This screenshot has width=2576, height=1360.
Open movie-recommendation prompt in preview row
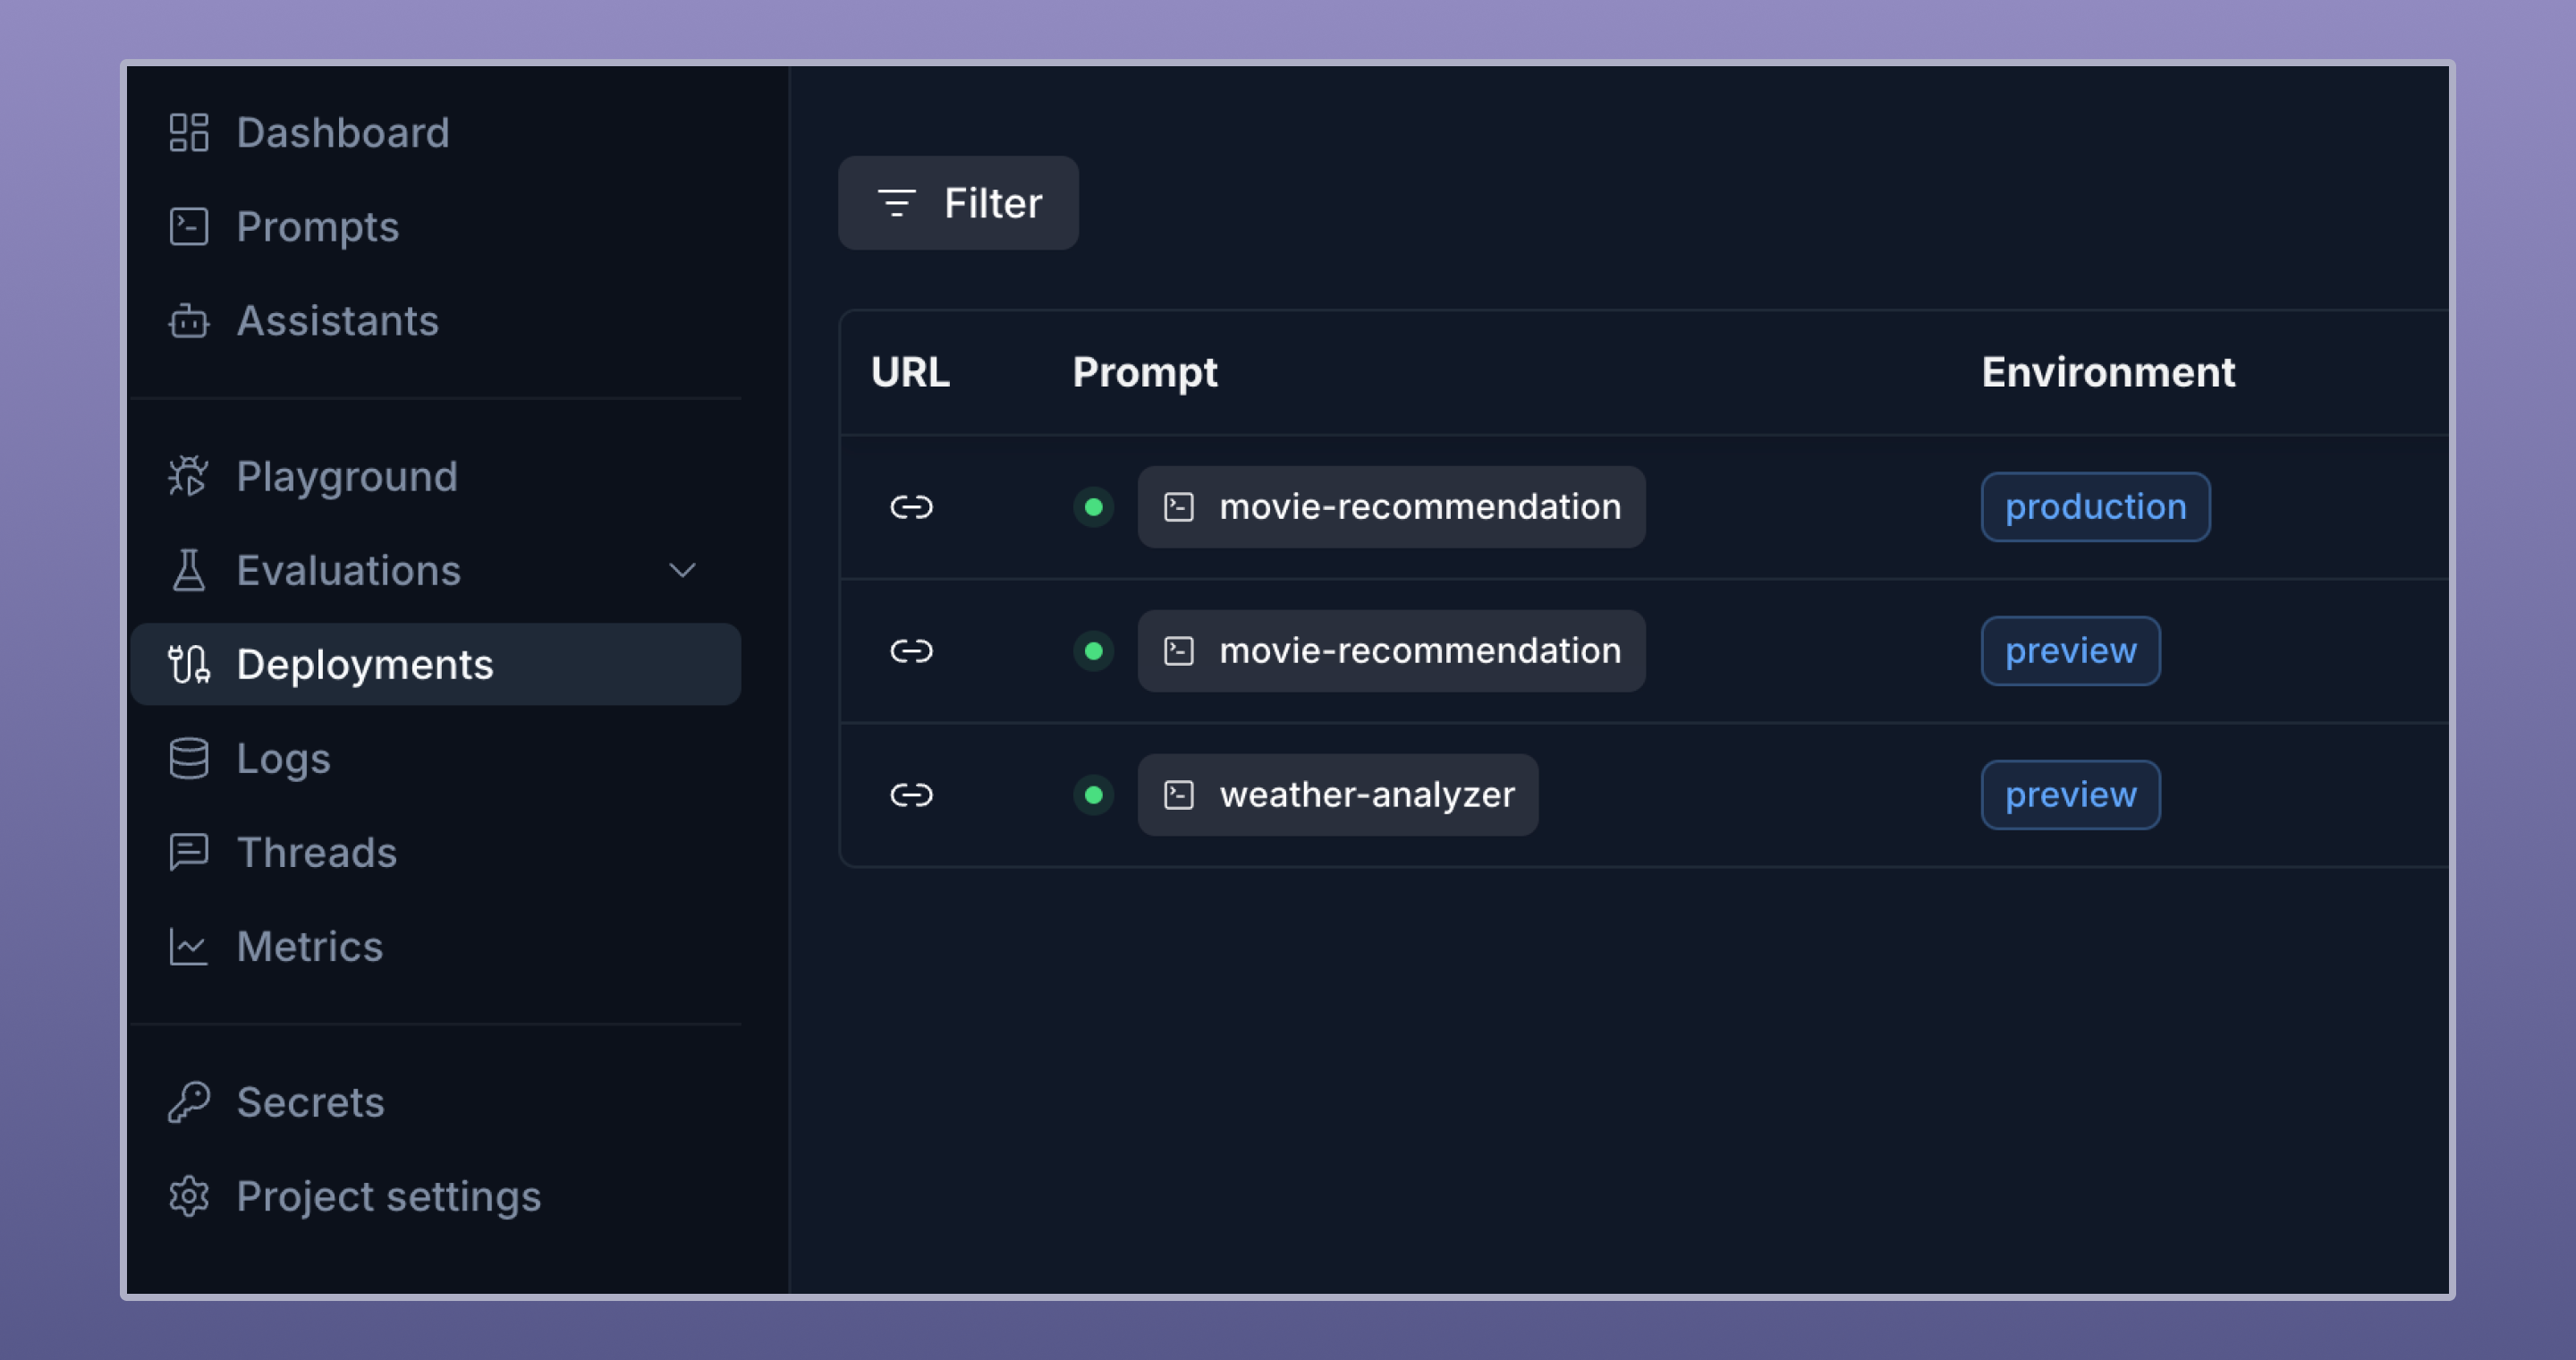click(1391, 651)
